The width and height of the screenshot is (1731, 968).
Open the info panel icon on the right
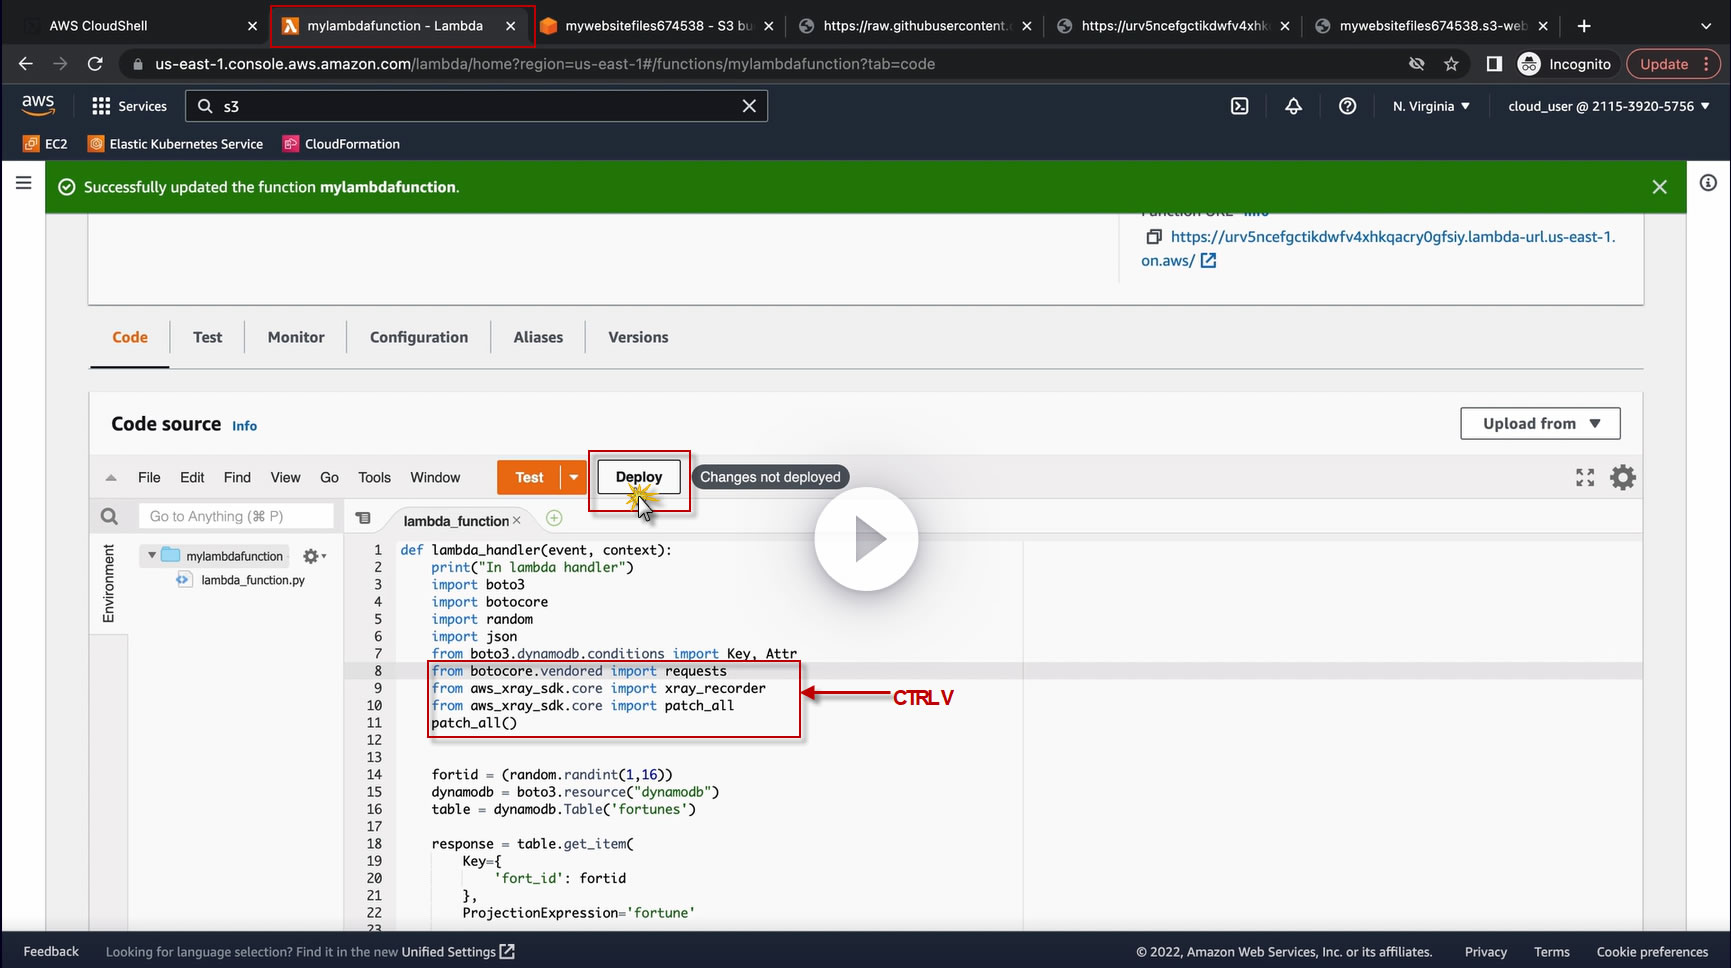pos(1708,183)
